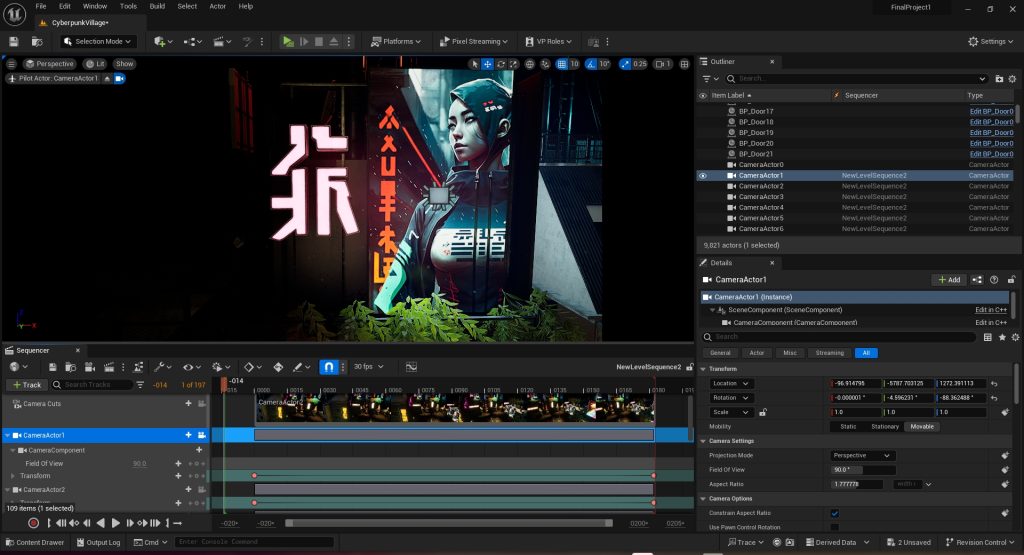Toggle rotation snapping angle icon
The height and width of the screenshot is (555, 1024).
(591, 64)
